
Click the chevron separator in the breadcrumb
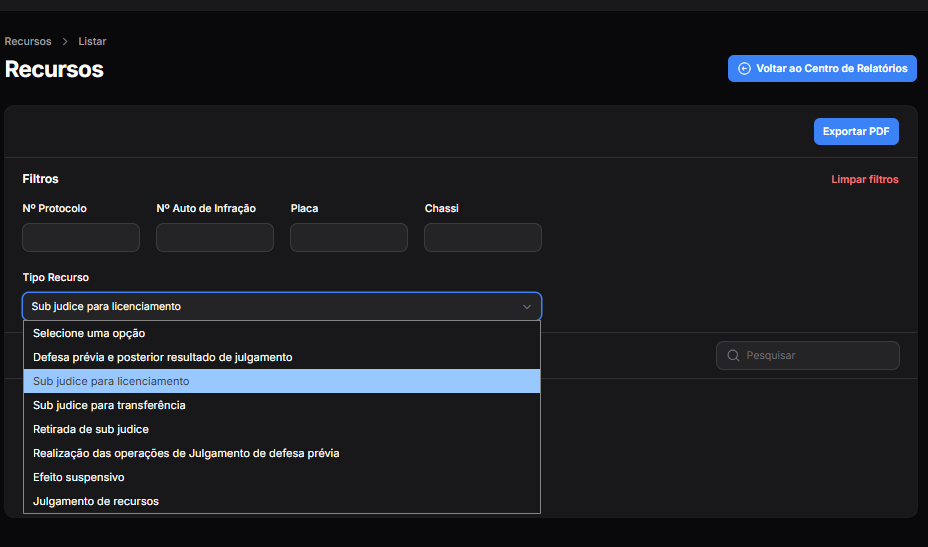65,42
